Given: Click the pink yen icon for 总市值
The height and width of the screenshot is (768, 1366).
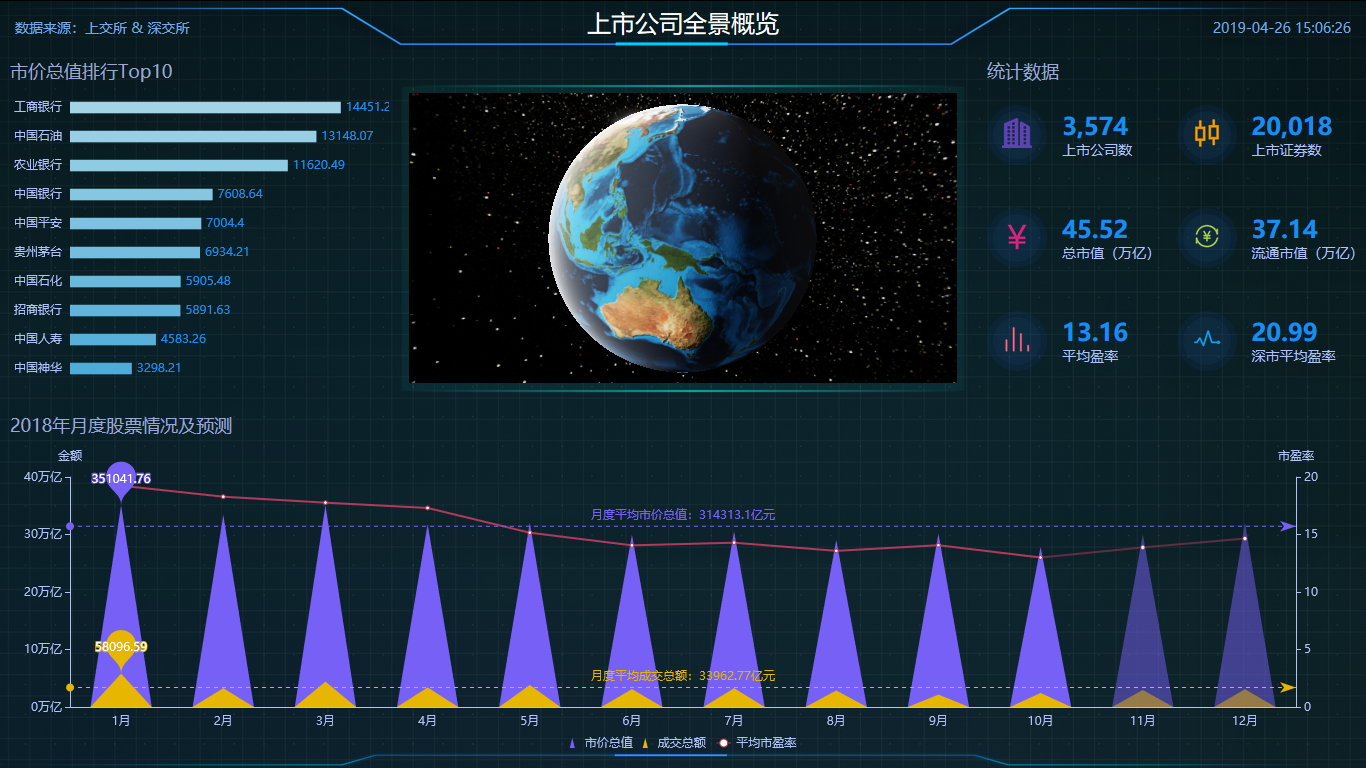Looking at the screenshot, I should coord(1017,237).
